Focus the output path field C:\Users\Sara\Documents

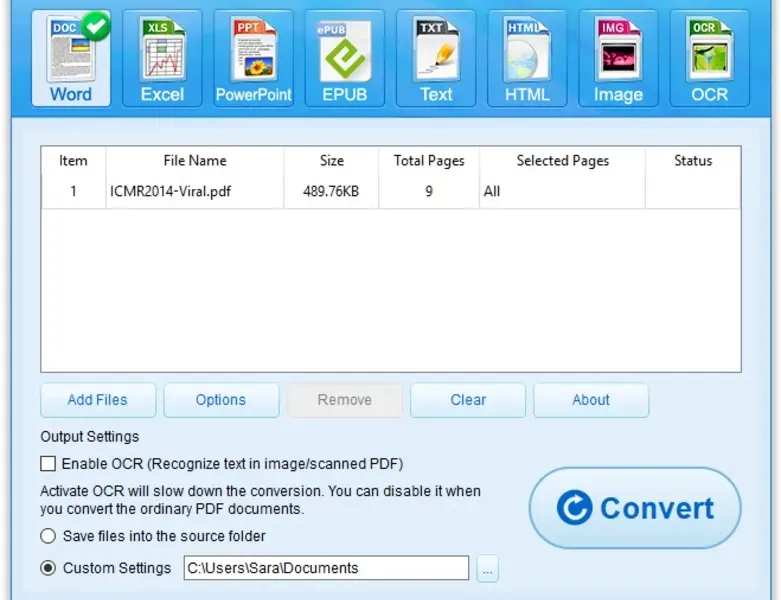(x=326, y=568)
